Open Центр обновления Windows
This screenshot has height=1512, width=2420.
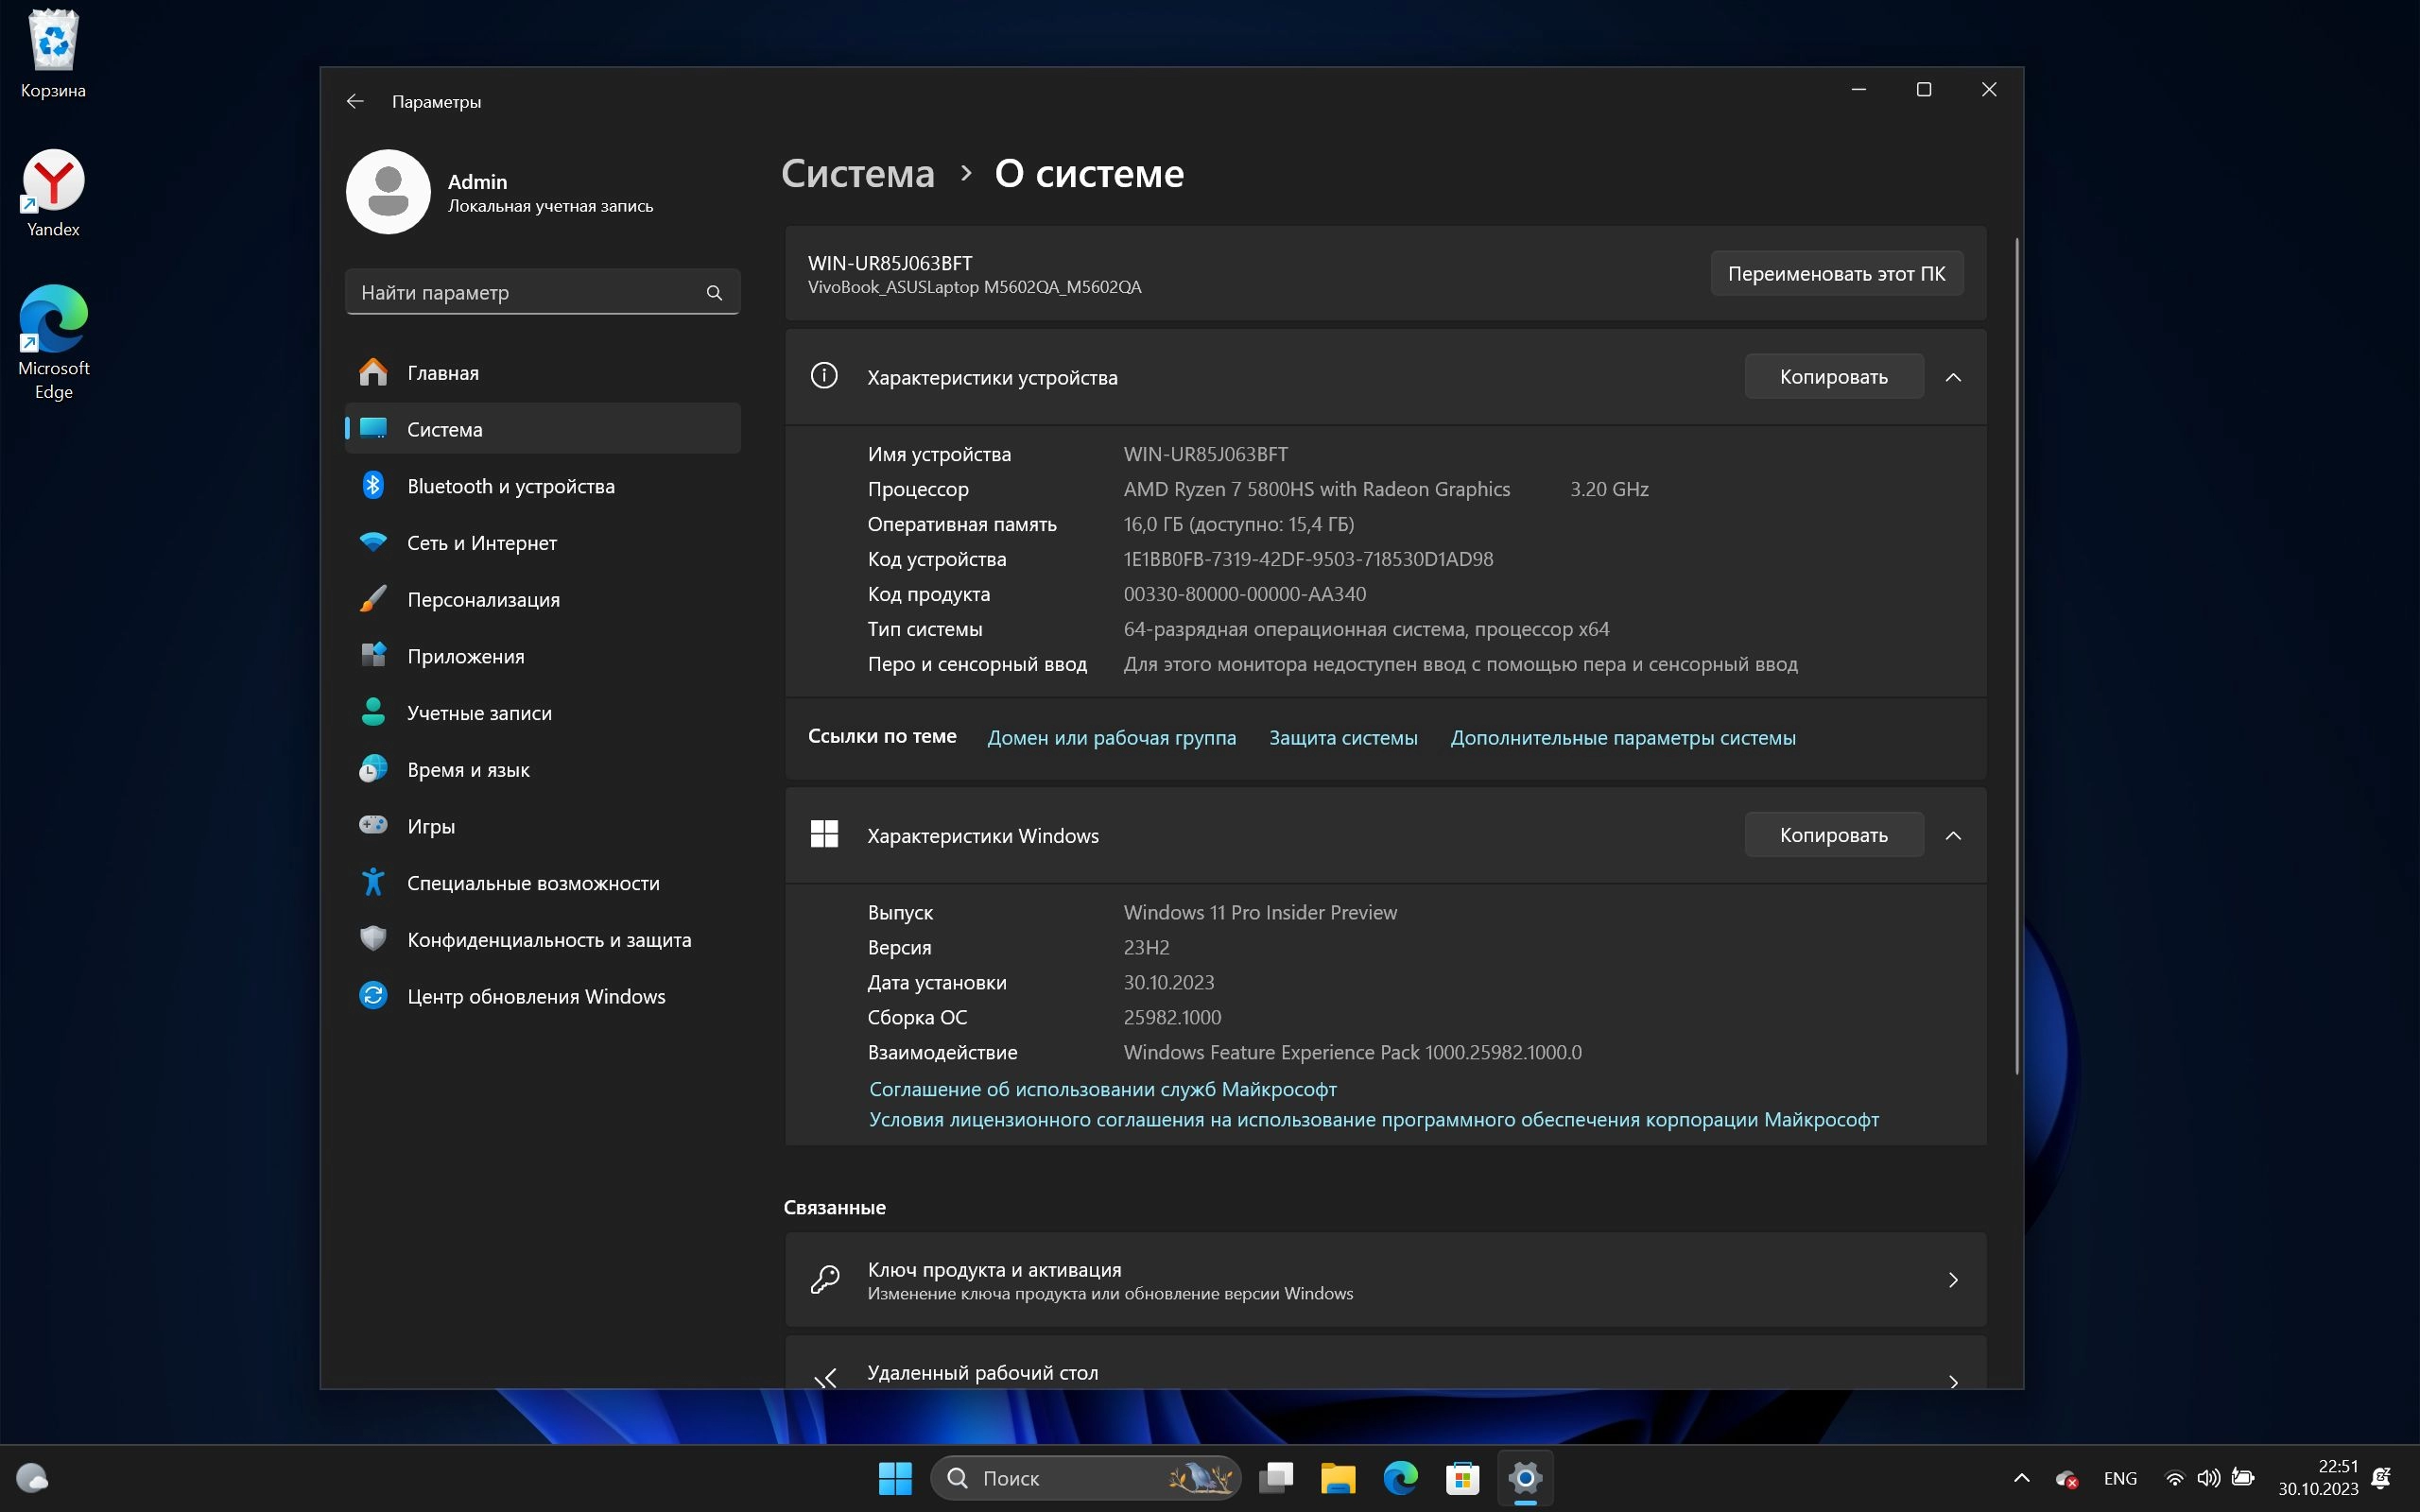[x=535, y=996]
